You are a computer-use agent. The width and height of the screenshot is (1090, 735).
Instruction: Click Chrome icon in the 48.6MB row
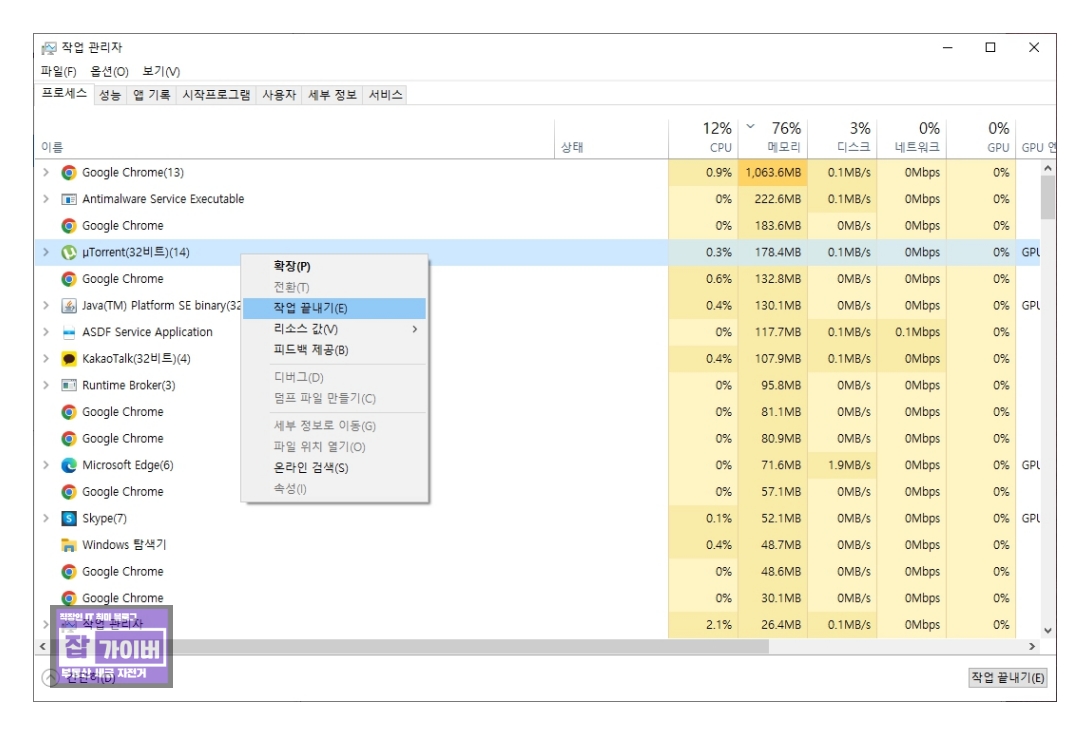coord(69,572)
